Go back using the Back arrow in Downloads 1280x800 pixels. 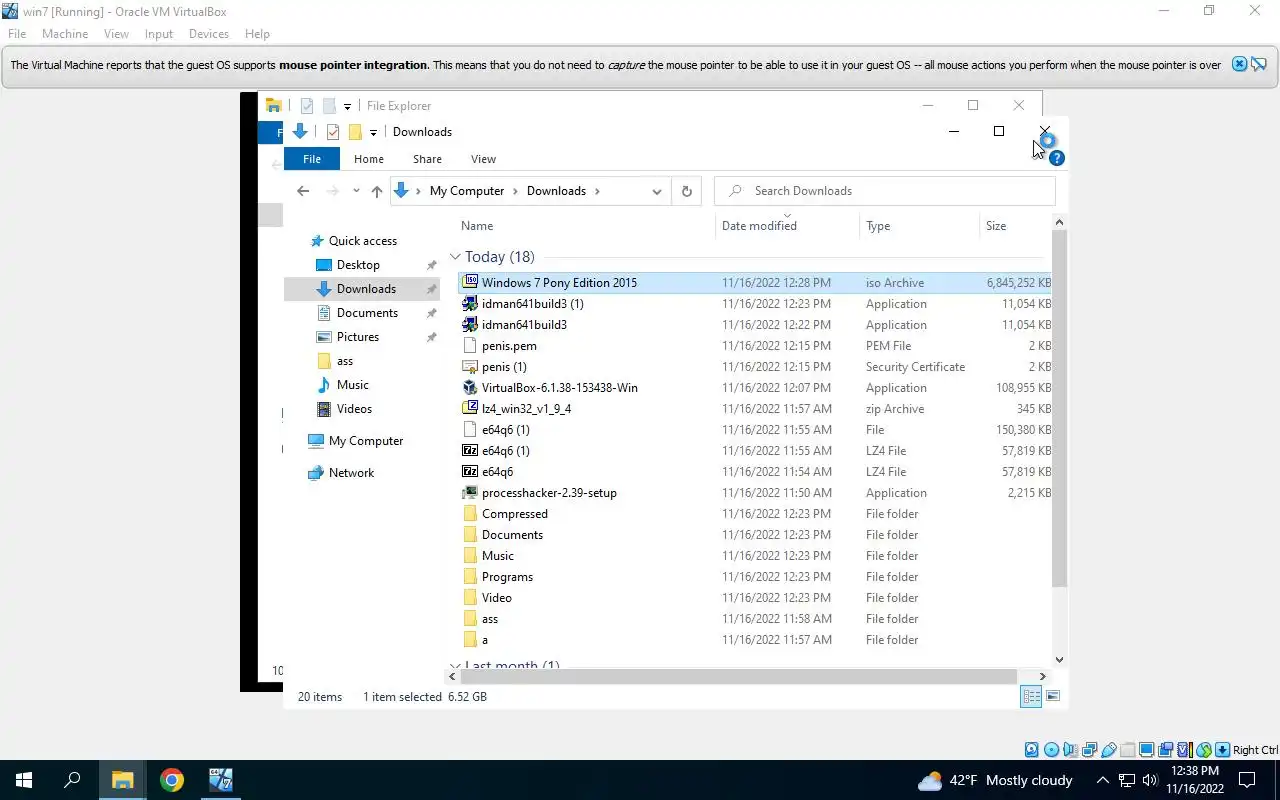pos(303,191)
